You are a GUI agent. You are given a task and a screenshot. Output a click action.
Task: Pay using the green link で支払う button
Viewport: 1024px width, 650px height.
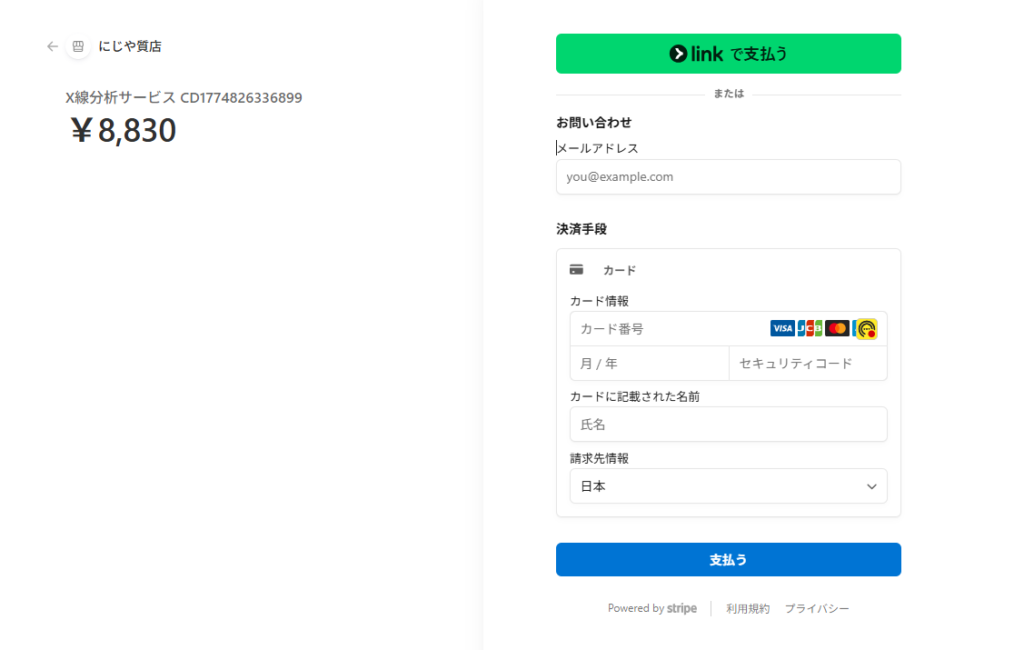pos(728,54)
